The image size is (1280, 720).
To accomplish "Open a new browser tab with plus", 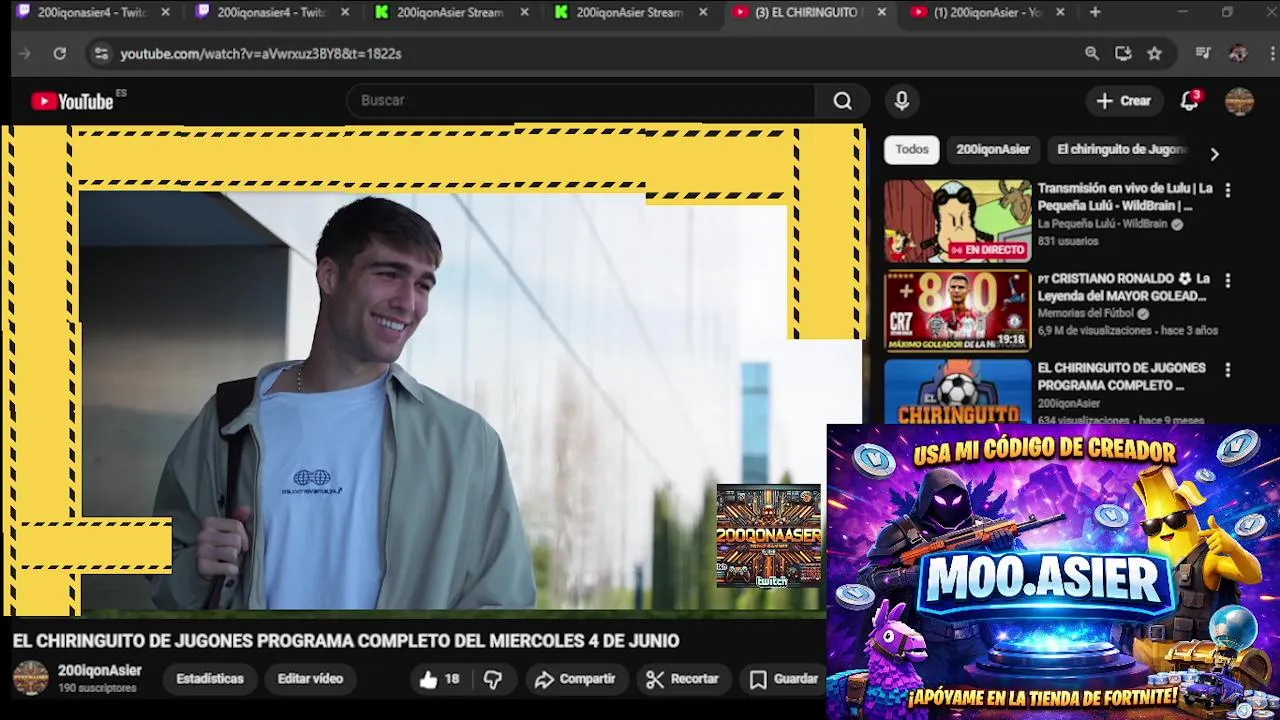I will (x=1095, y=12).
